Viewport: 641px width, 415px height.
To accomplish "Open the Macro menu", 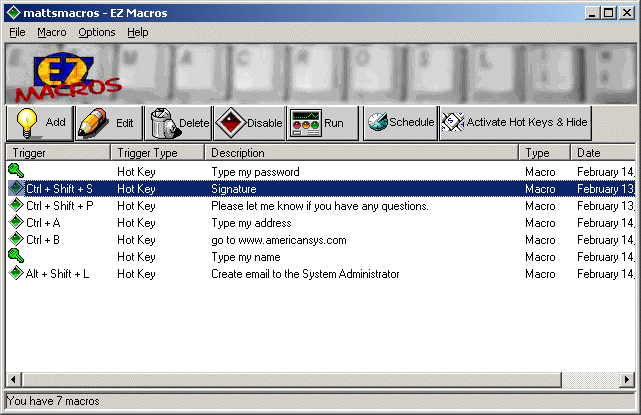I will point(52,32).
